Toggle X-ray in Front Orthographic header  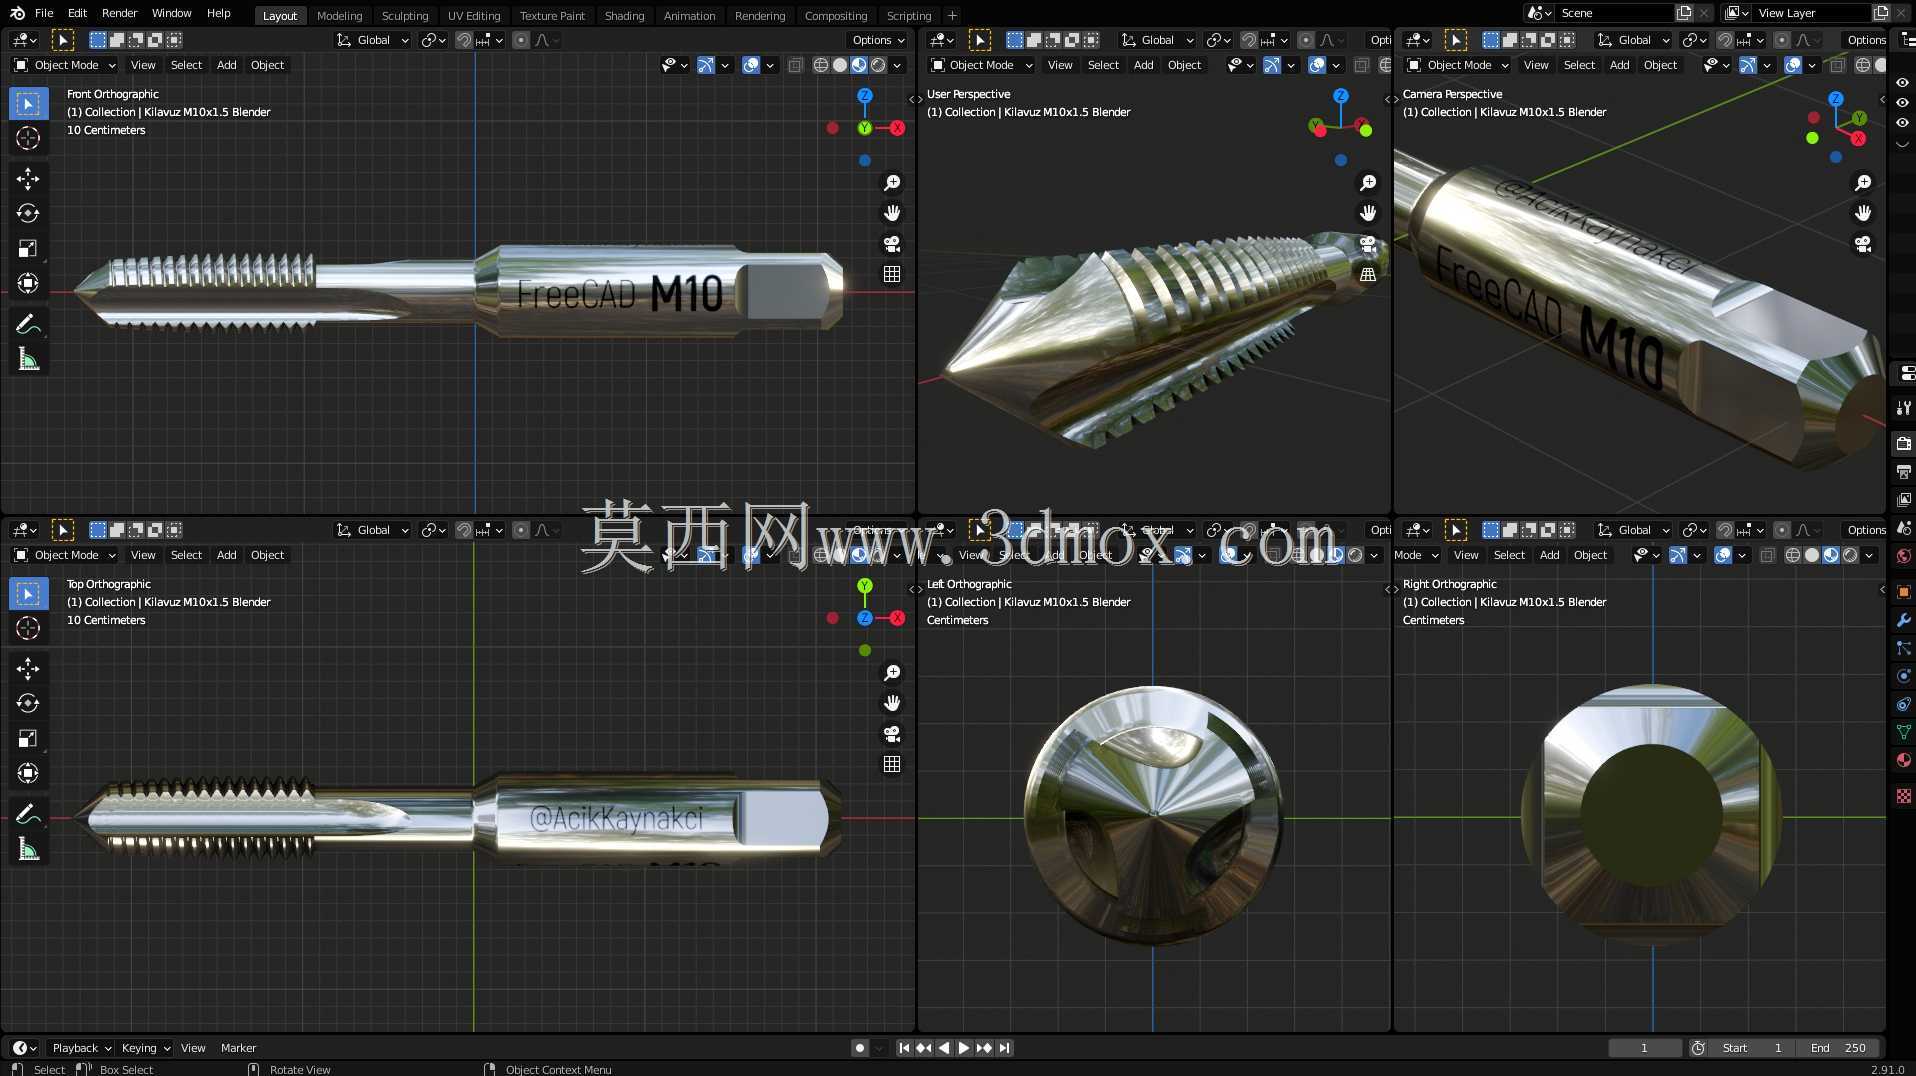(795, 65)
